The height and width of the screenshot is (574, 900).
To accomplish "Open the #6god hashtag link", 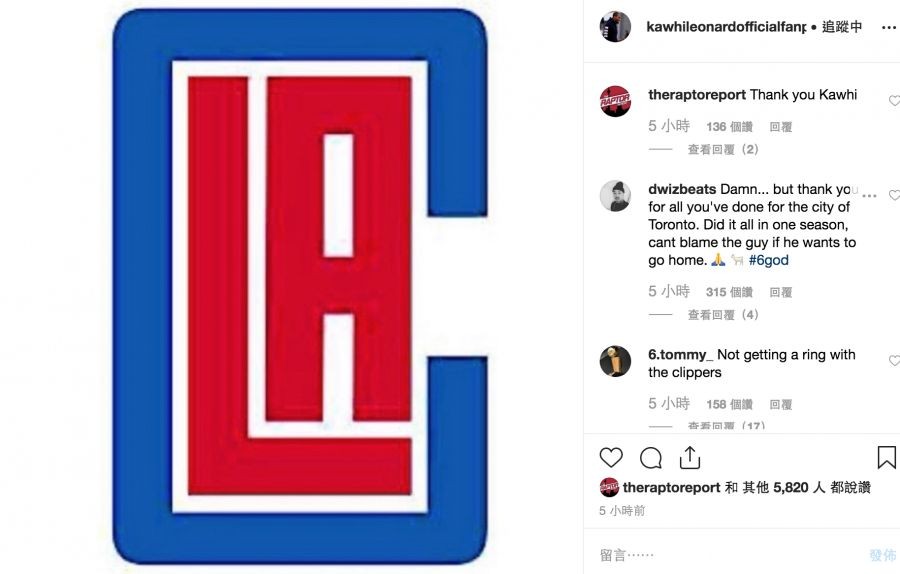I will 769,260.
